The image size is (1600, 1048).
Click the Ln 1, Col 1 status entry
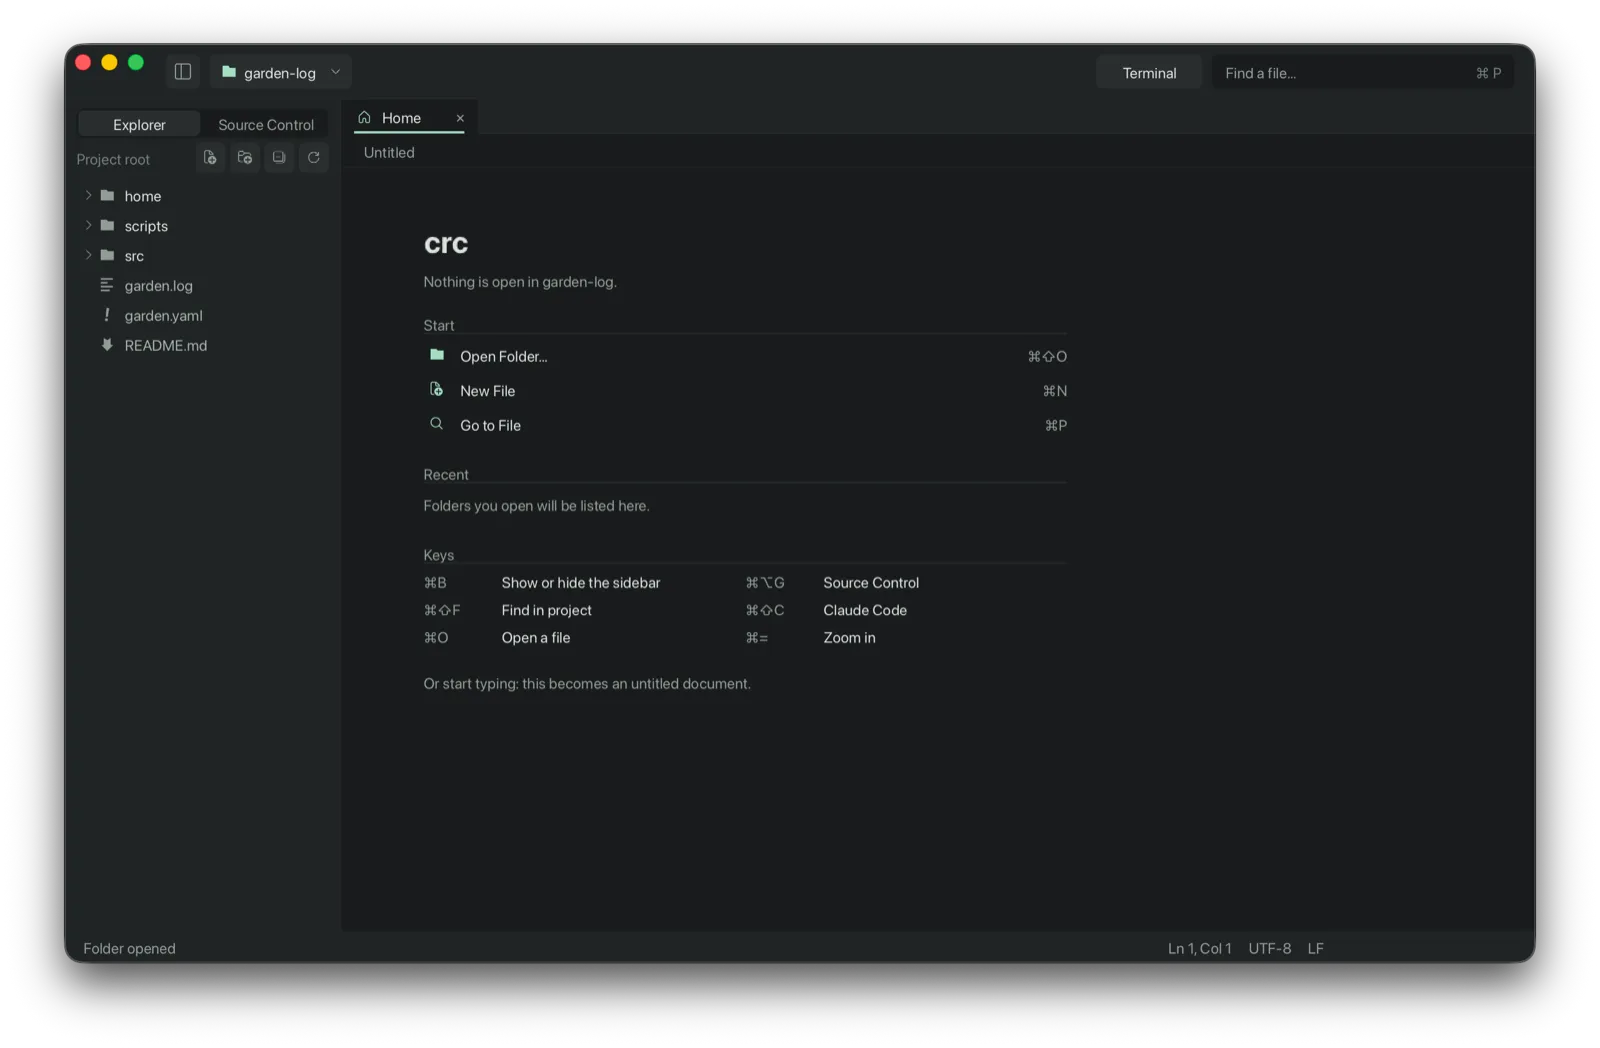[1199, 948]
